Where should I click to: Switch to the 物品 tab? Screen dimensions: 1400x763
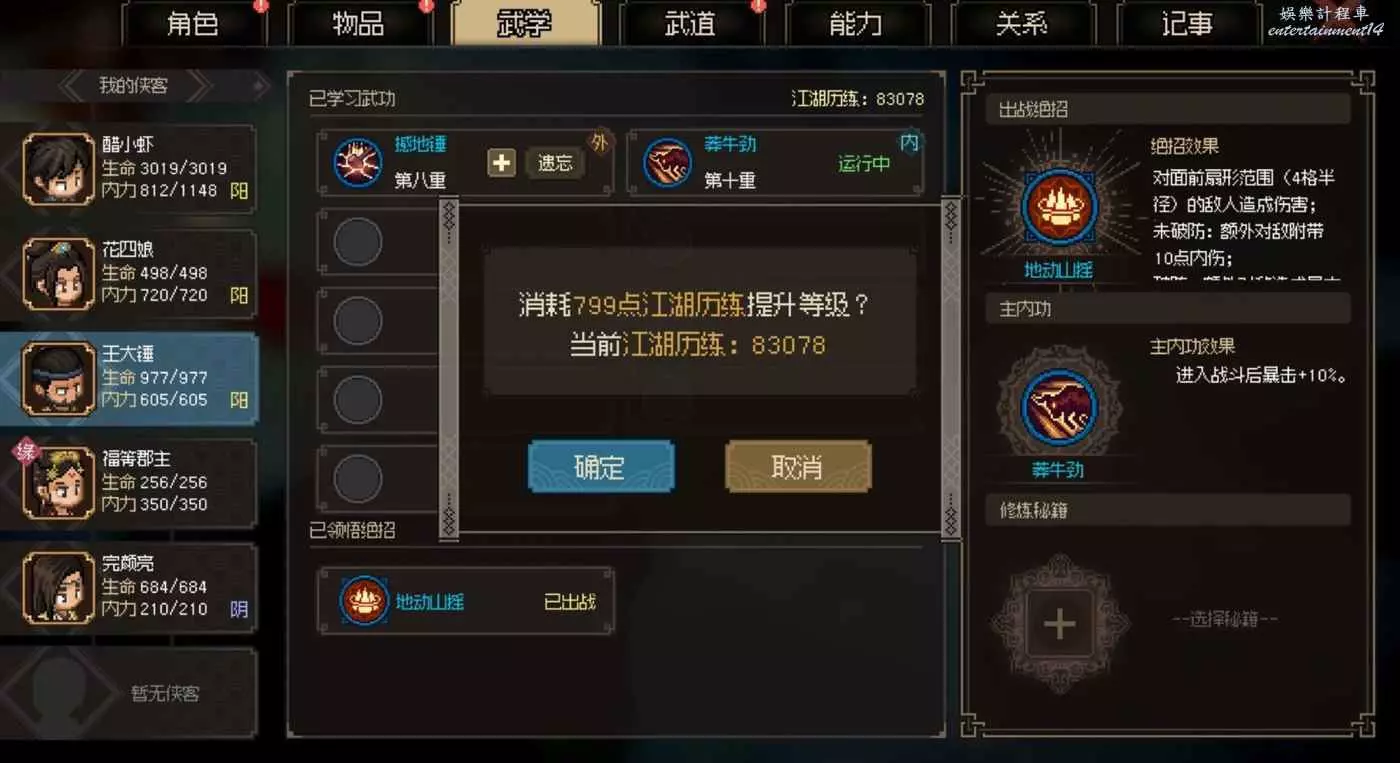coord(359,23)
